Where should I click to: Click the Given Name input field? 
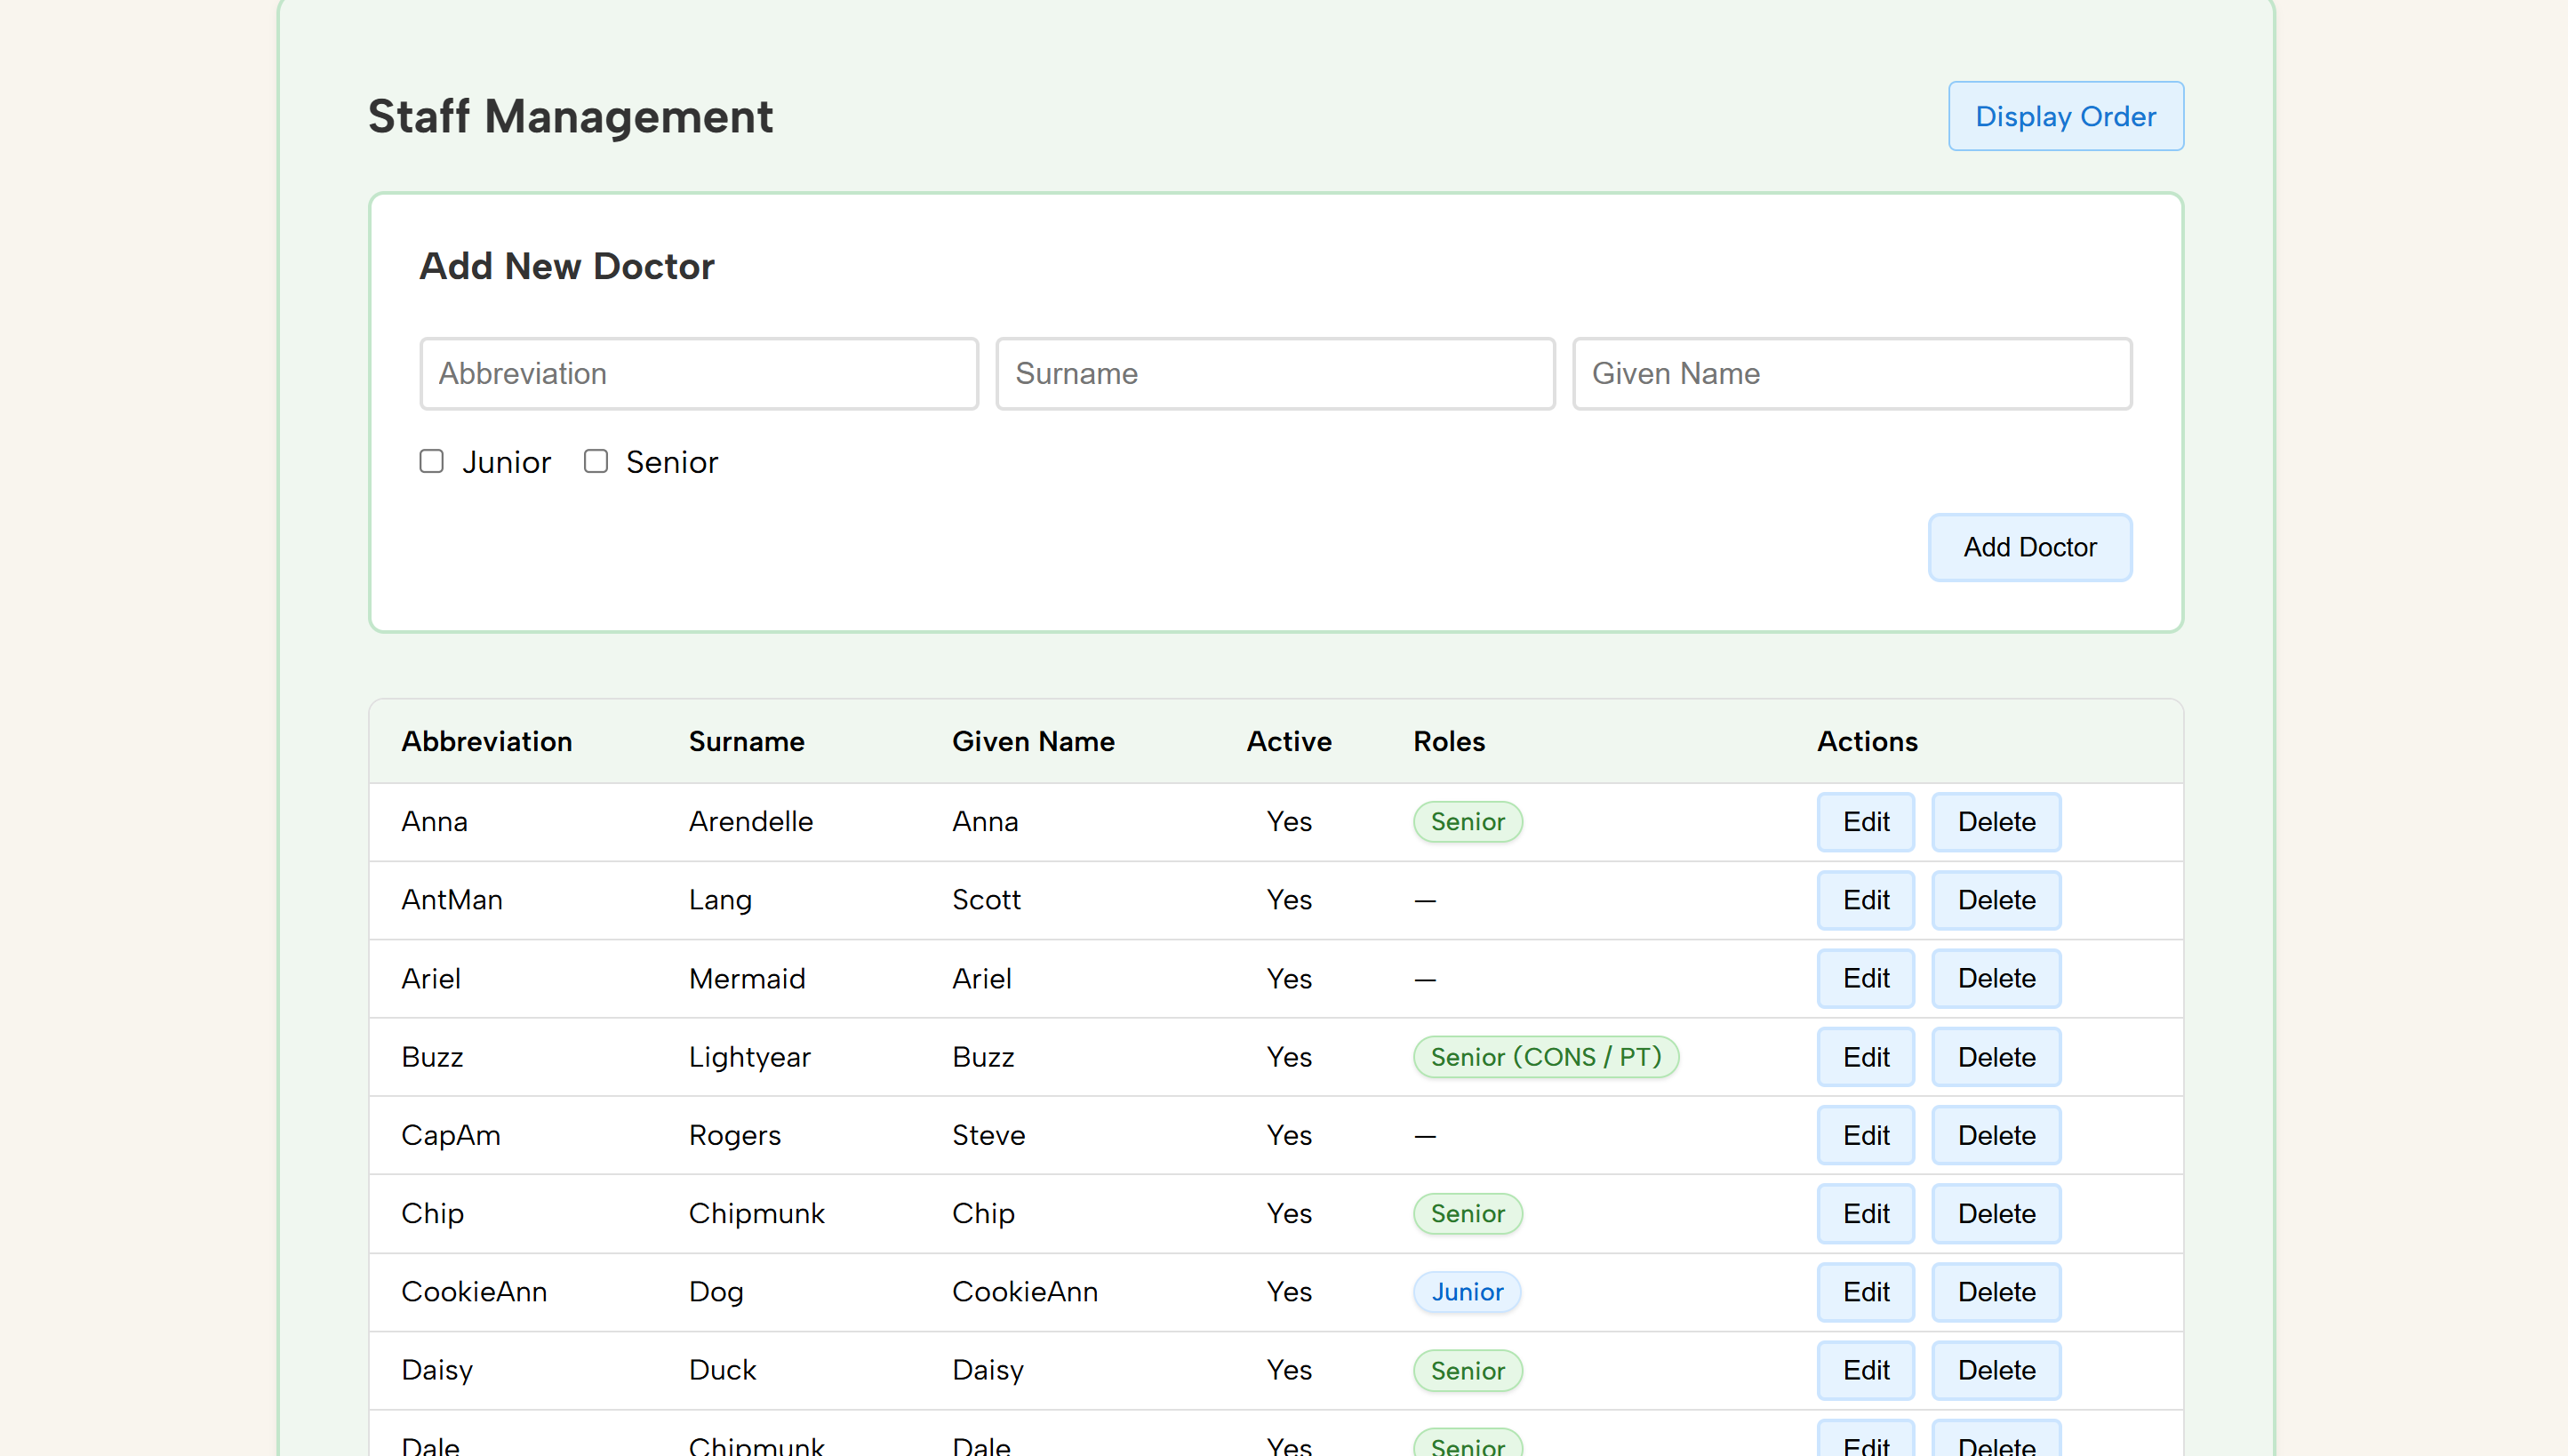coord(1851,373)
